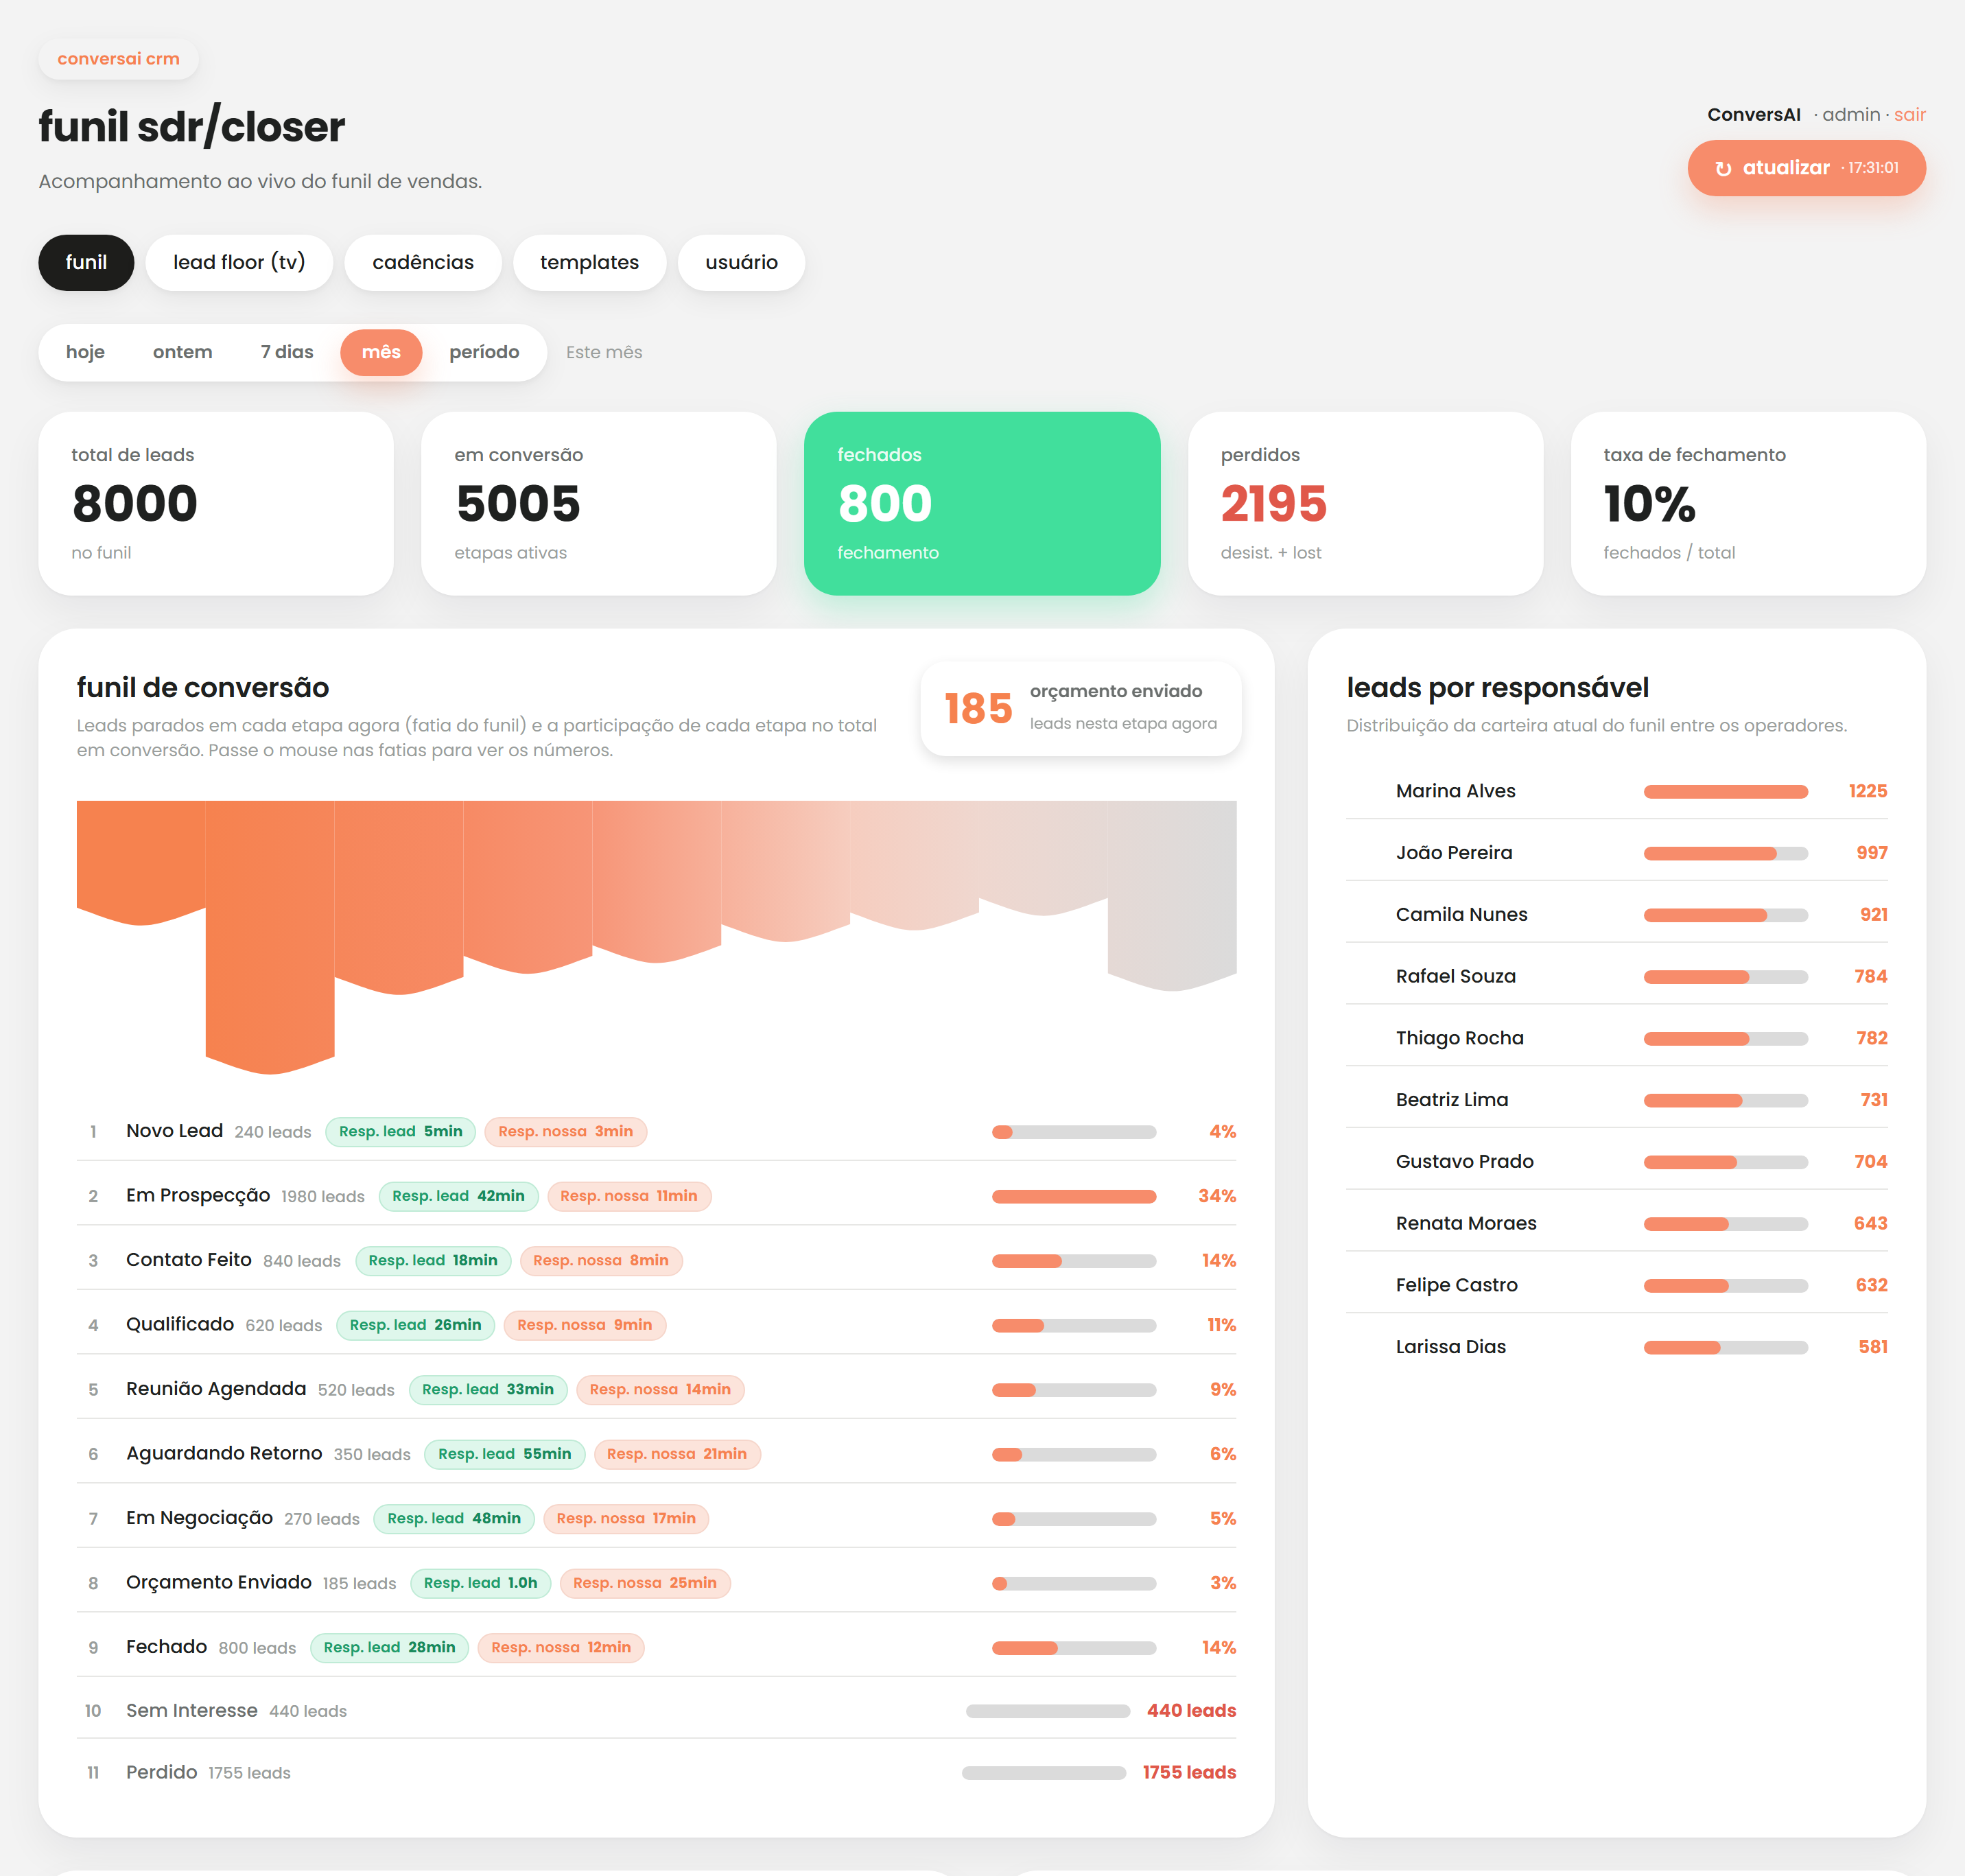Click Marina Alves operator name

click(x=1455, y=791)
